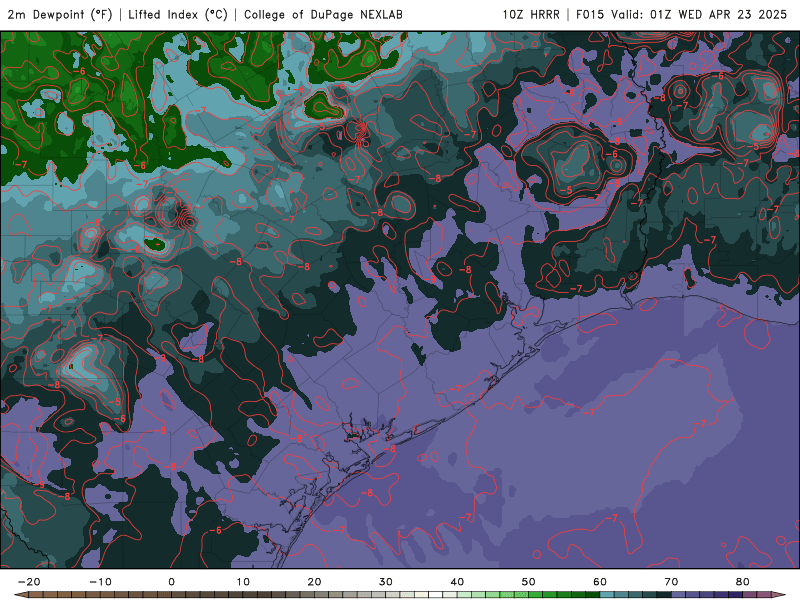Click the 0 label on the color scale

coord(171,582)
